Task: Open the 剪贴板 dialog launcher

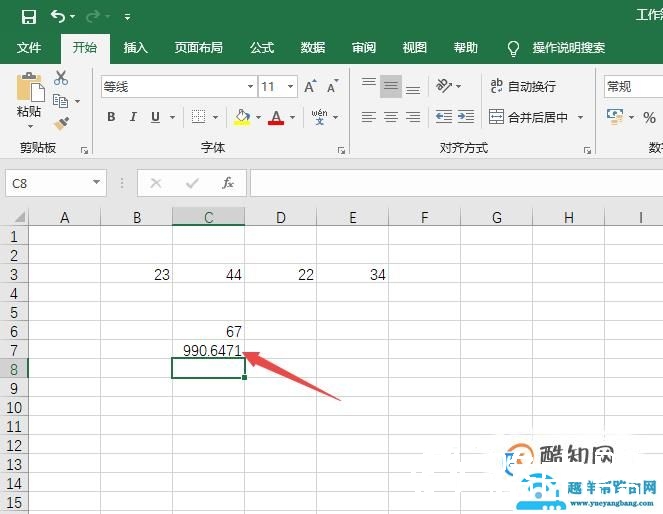Action: (84, 150)
